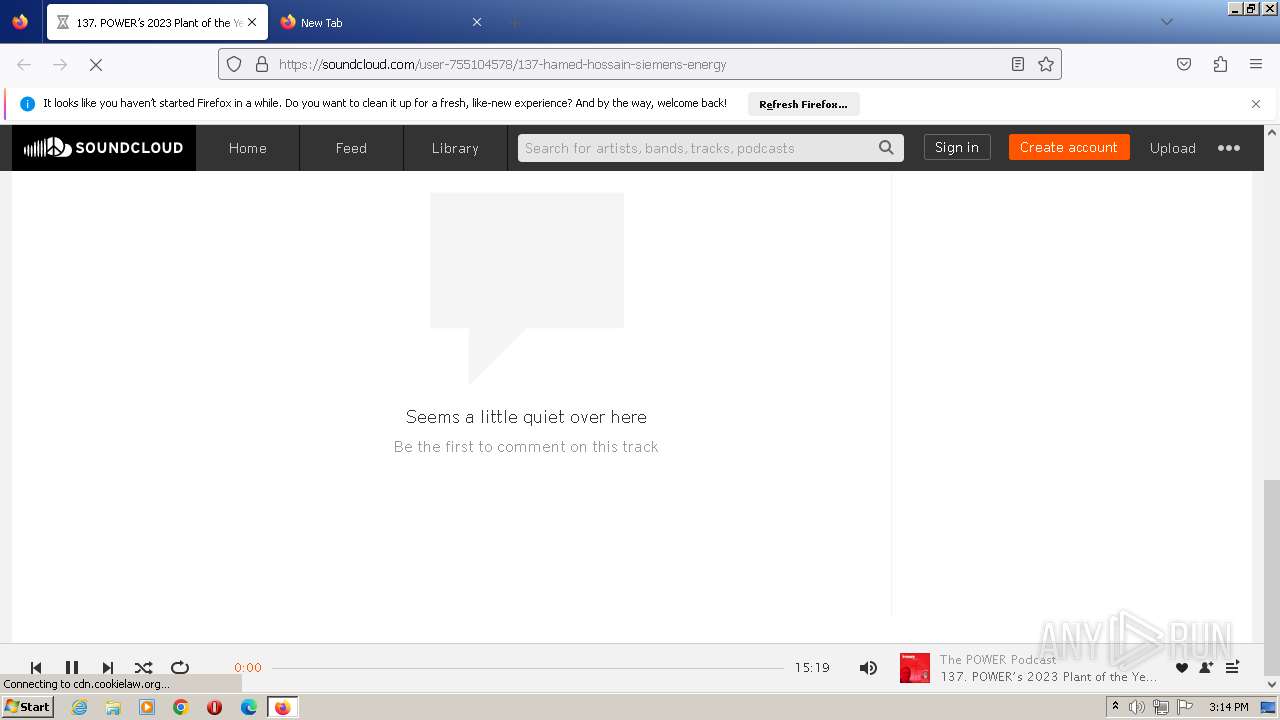
Task: Skip to previous track in player
Action: [36, 667]
